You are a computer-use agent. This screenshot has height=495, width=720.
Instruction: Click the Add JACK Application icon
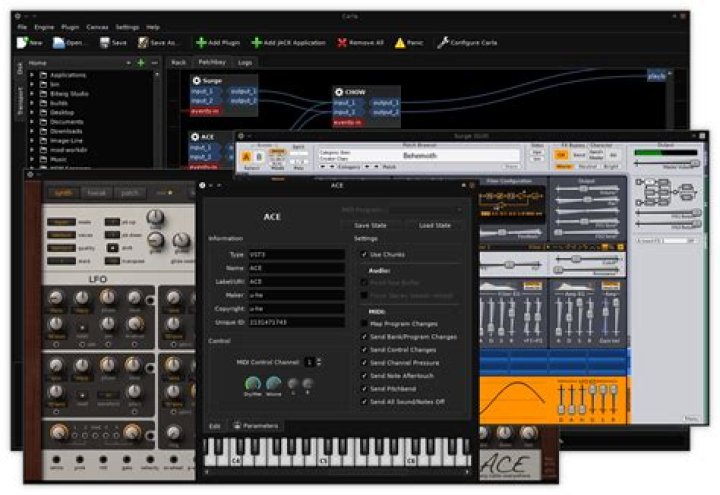[x=257, y=43]
